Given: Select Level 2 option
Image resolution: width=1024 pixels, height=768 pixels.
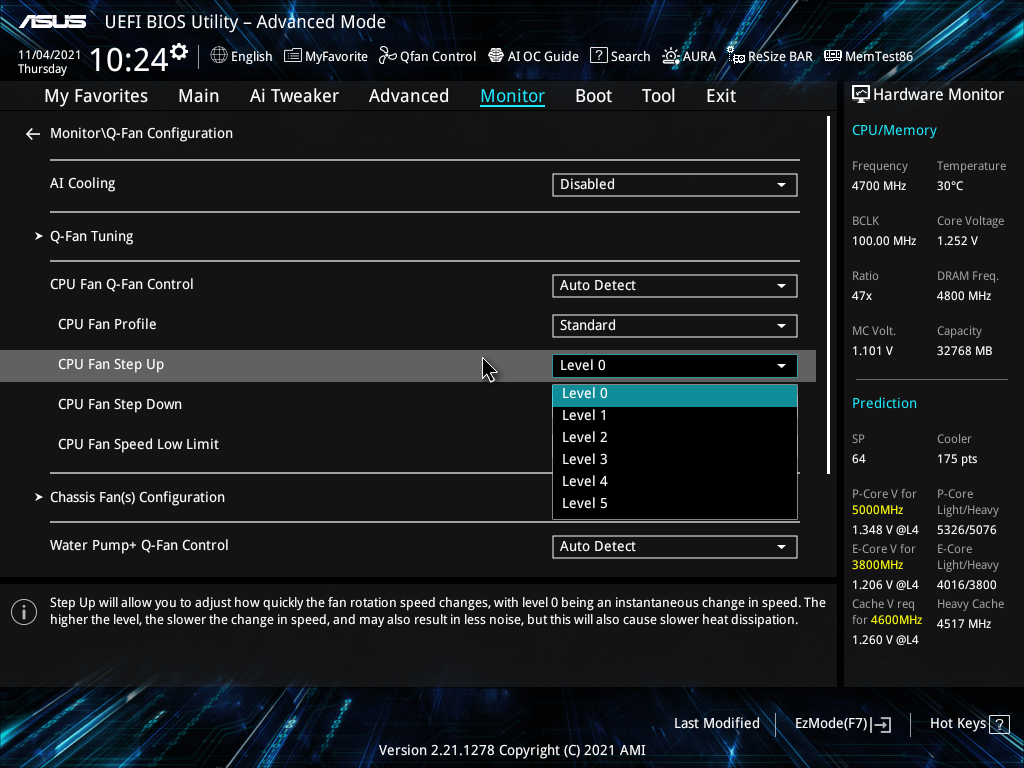Looking at the screenshot, I should (675, 438).
